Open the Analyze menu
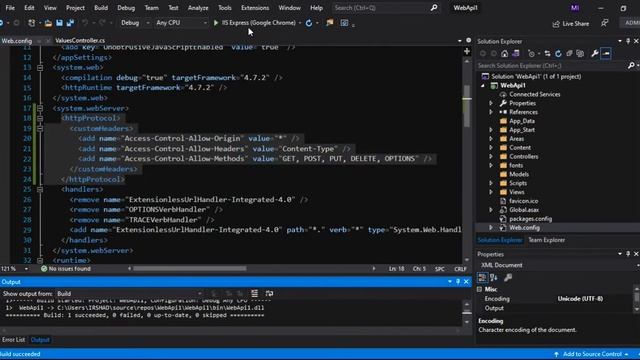This screenshot has height=360, width=640. (198, 8)
